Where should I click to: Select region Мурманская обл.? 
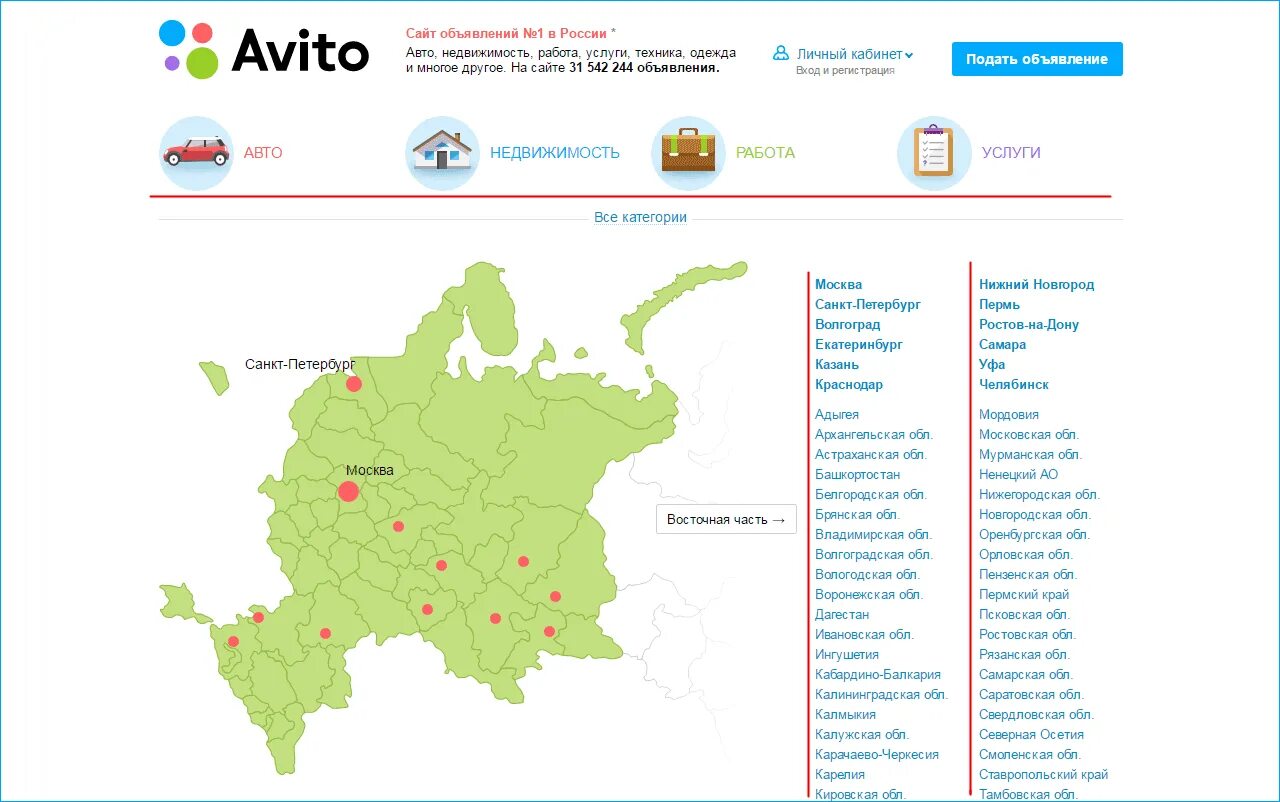(1031, 454)
